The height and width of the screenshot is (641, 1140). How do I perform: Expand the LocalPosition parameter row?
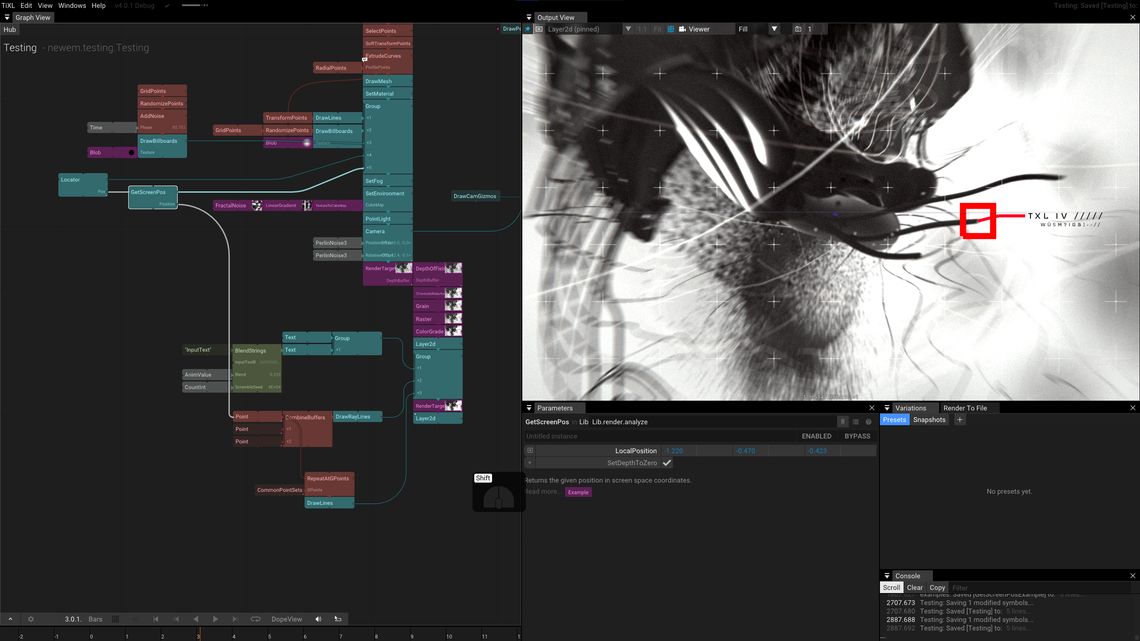pos(530,451)
